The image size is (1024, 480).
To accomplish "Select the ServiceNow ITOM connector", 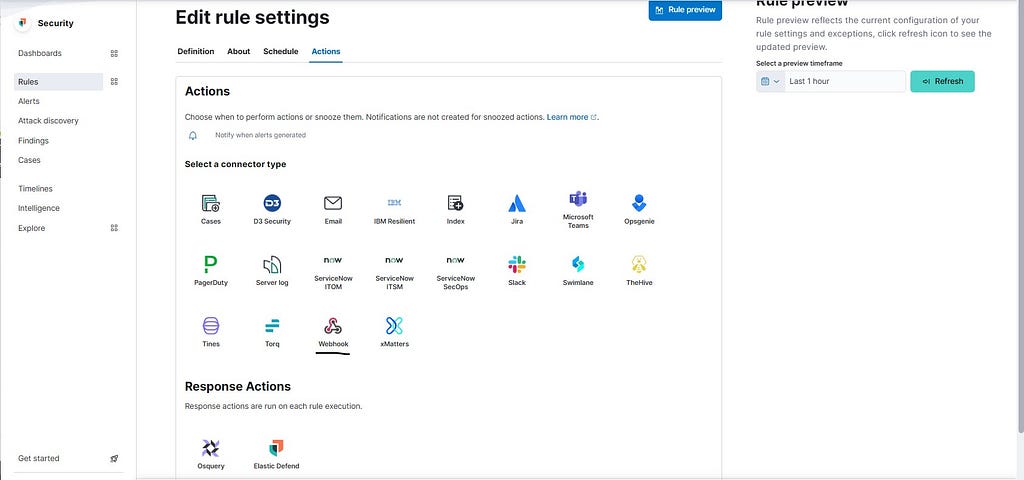I will click(333, 272).
